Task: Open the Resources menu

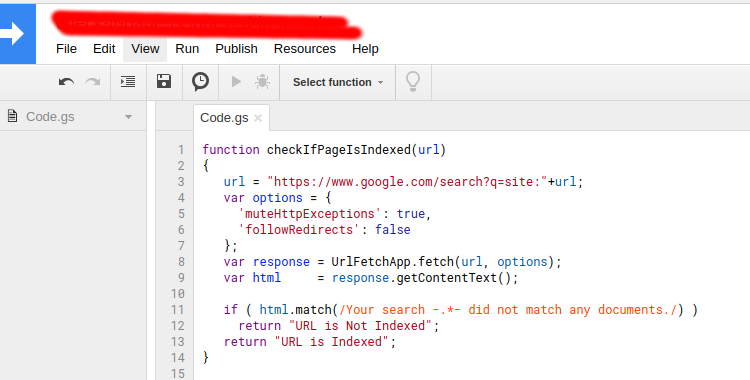Action: 305,49
